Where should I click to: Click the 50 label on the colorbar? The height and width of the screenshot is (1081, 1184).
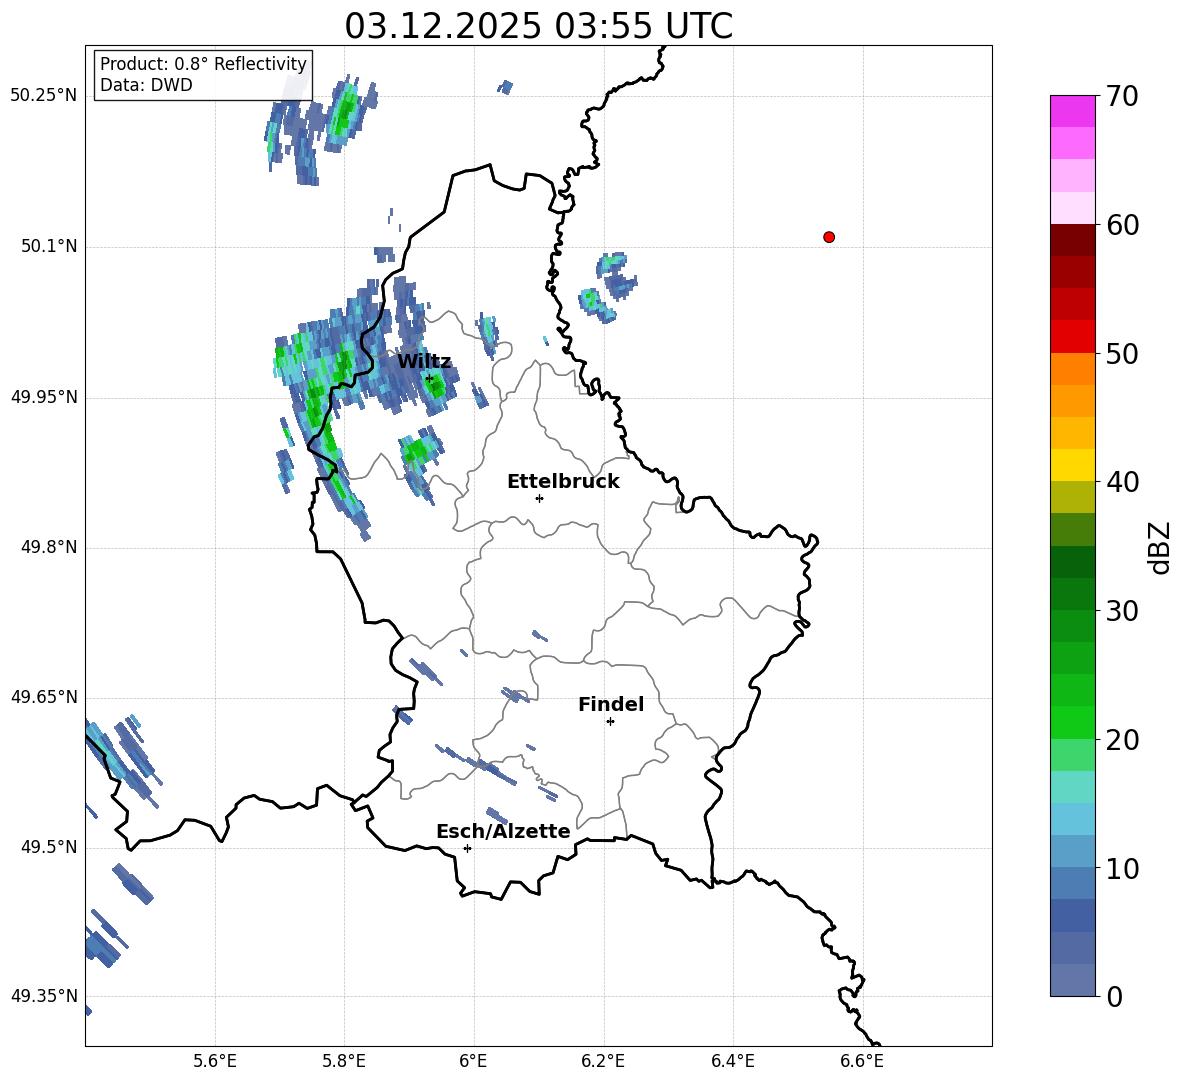pos(1122,353)
